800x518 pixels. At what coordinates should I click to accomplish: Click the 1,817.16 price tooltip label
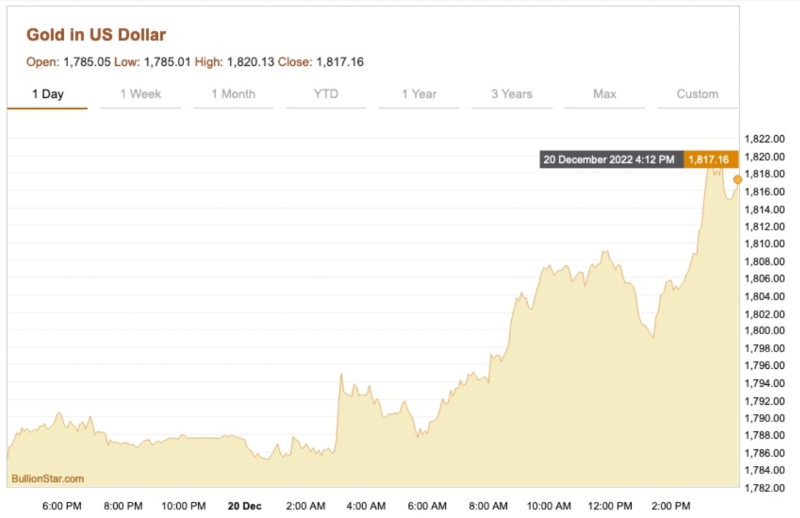tap(710, 160)
